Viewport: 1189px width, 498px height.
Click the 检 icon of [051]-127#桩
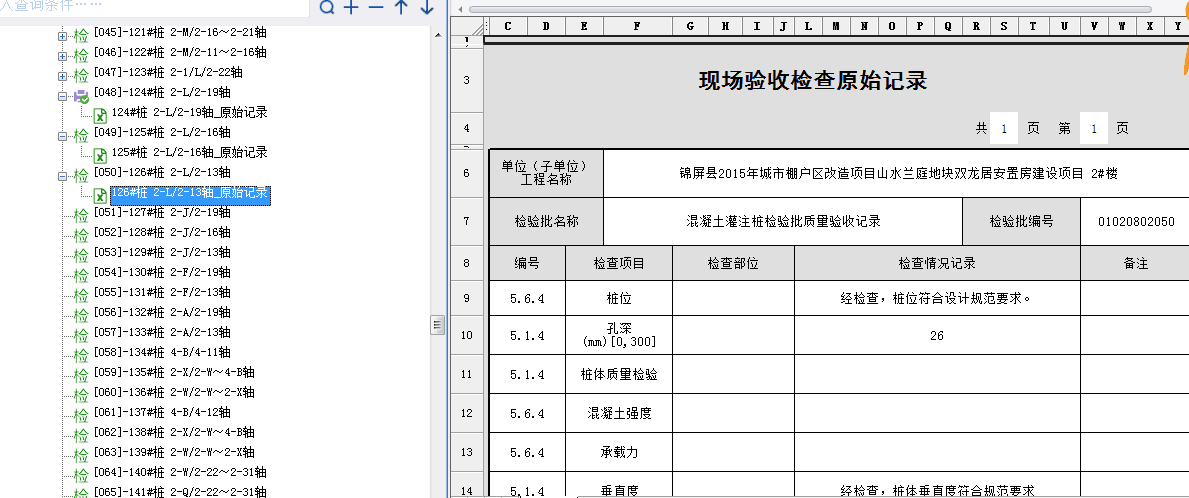81,215
